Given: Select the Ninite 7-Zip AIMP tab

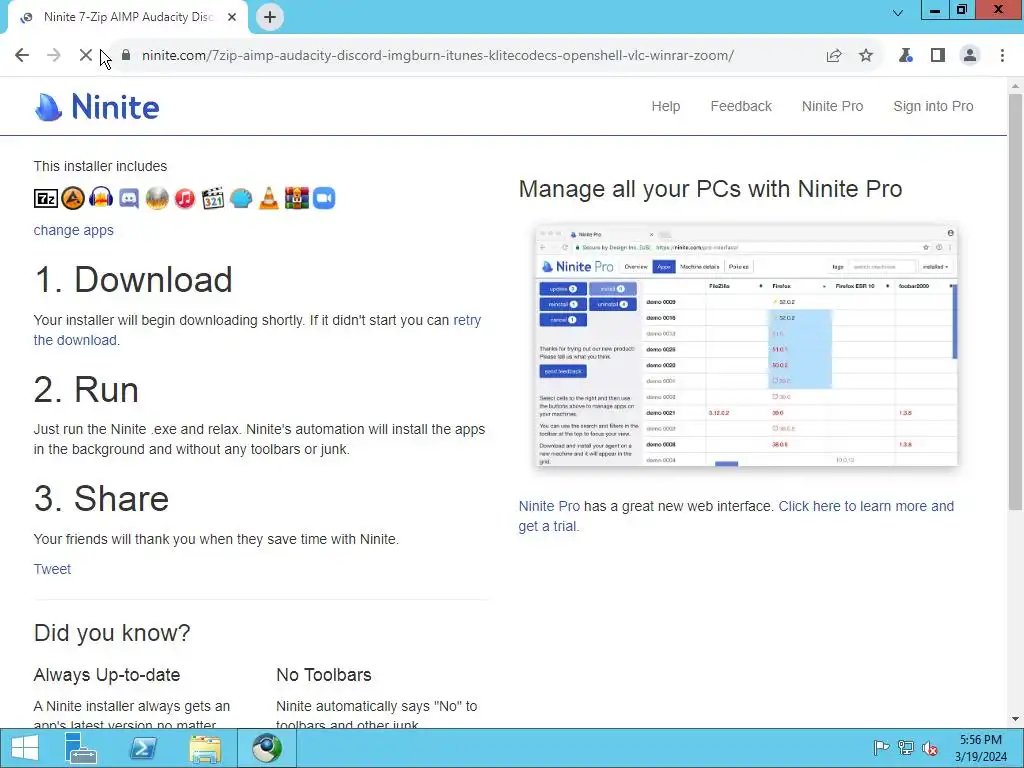Looking at the screenshot, I should (x=127, y=17).
